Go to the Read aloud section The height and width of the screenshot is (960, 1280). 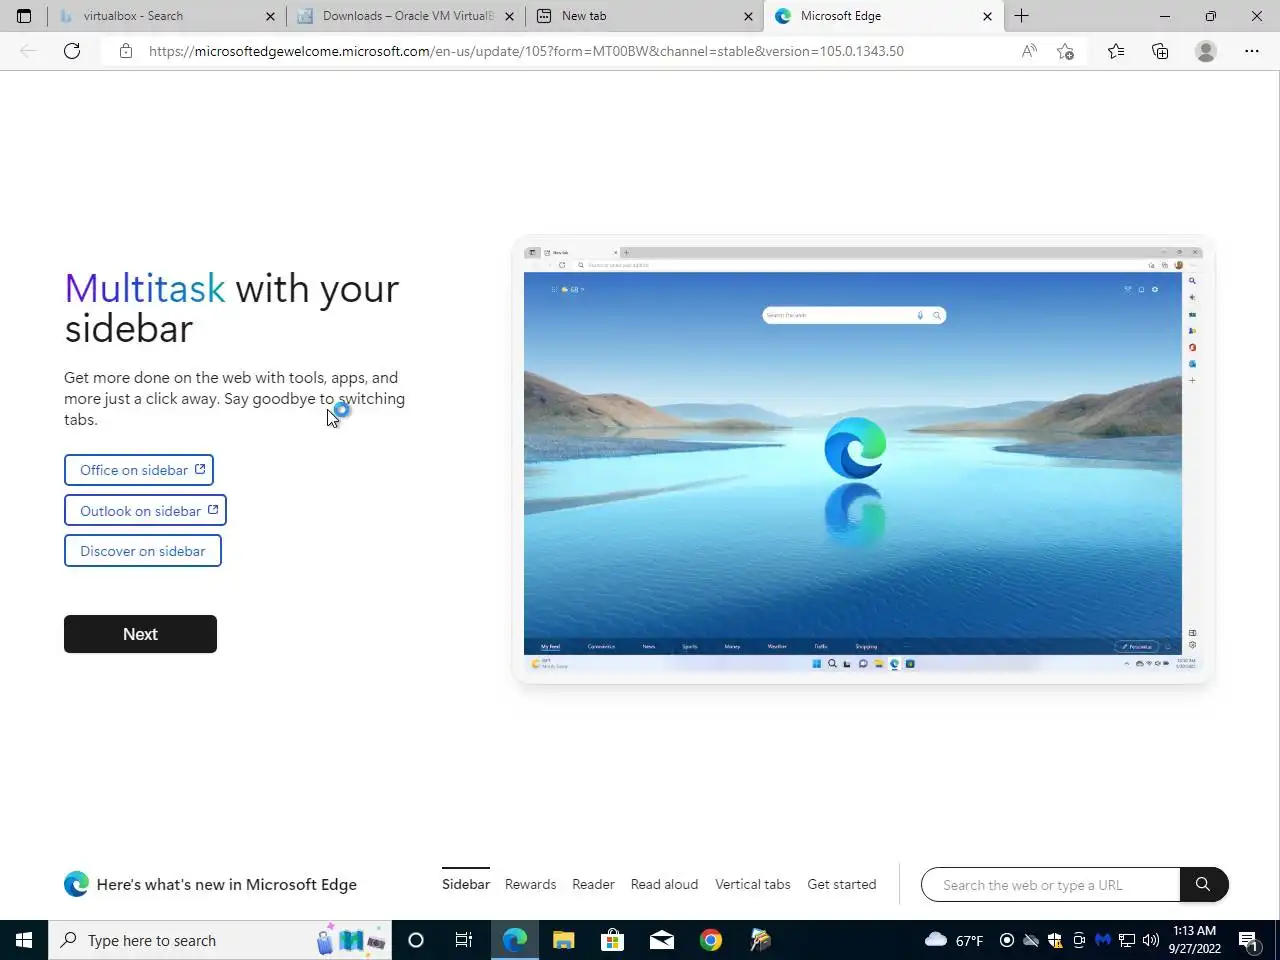point(664,884)
